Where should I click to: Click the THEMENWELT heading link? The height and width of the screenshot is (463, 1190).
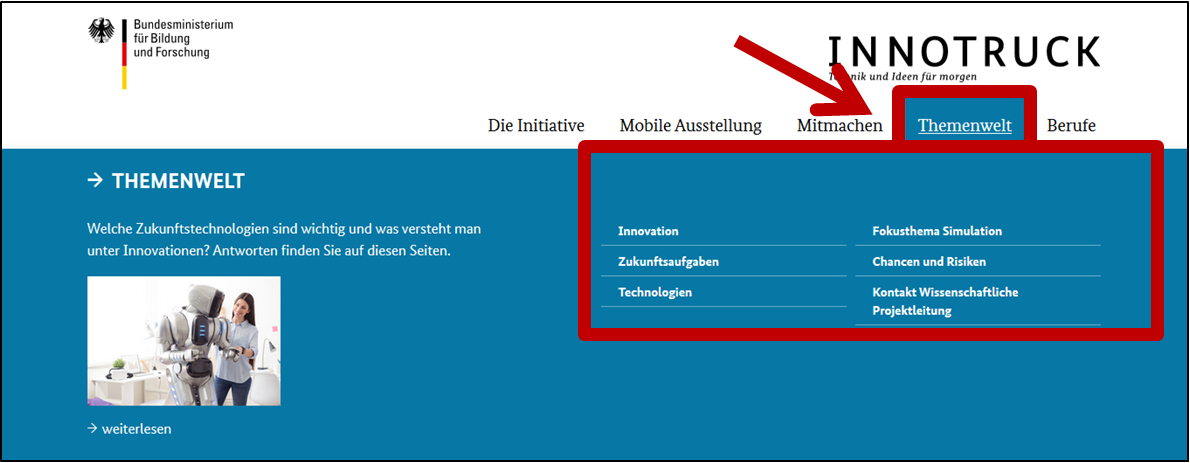click(166, 181)
